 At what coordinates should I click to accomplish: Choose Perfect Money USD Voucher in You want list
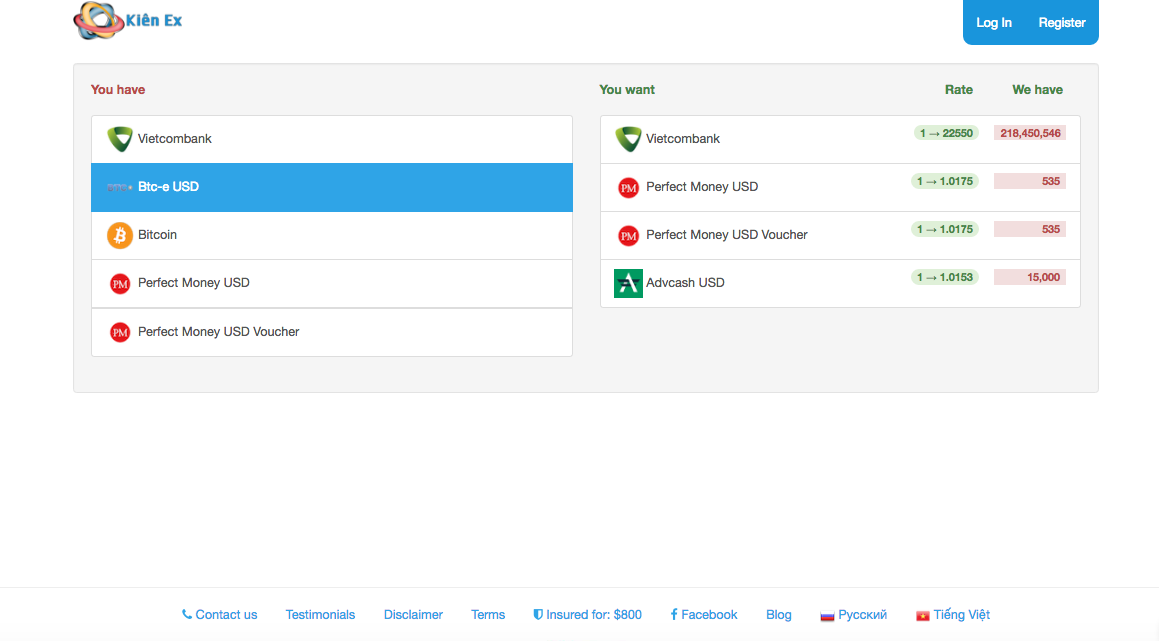(x=840, y=235)
